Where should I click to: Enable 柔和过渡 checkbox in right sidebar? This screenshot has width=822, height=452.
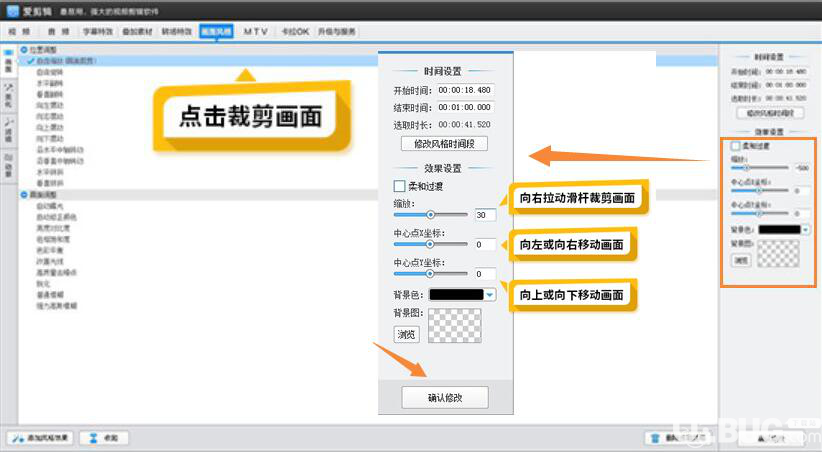pyautogui.click(x=736, y=146)
